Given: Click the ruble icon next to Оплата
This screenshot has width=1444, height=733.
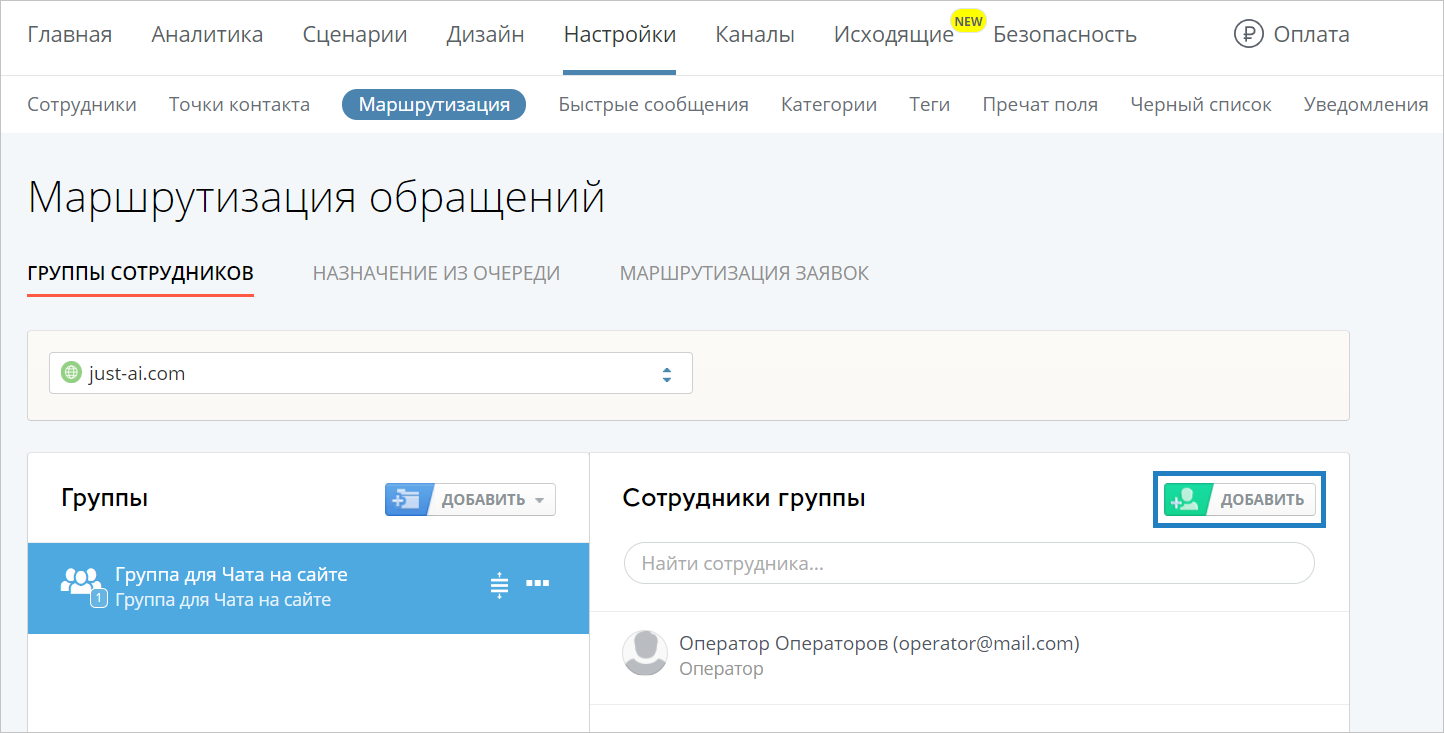Looking at the screenshot, I should click(1249, 35).
